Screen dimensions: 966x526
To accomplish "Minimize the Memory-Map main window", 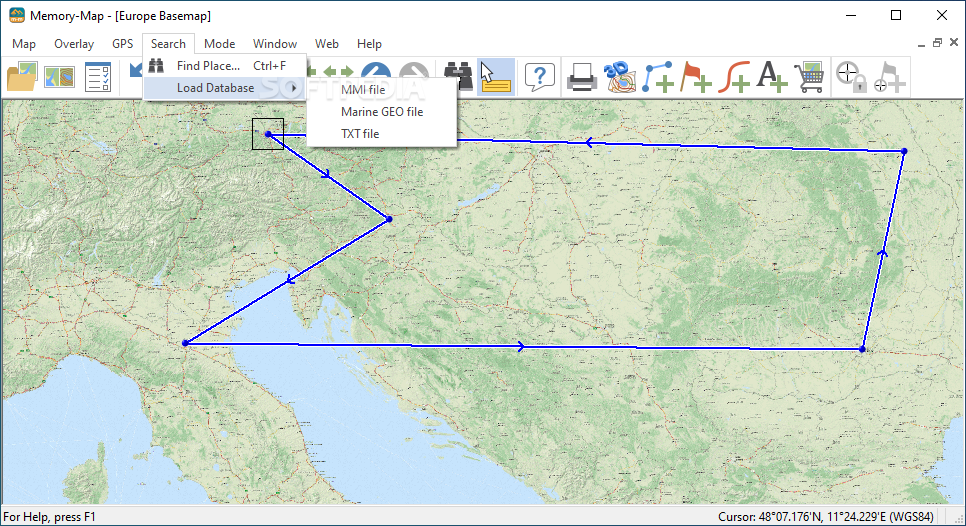I will (851, 15).
